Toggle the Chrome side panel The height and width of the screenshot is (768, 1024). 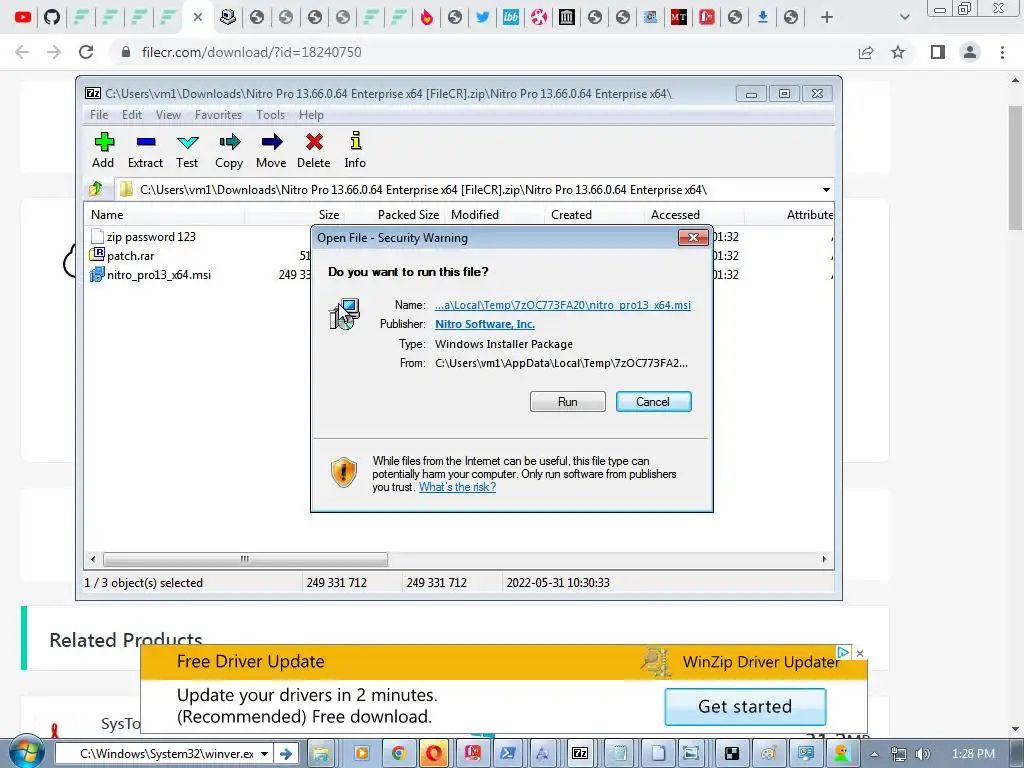pos(938,52)
